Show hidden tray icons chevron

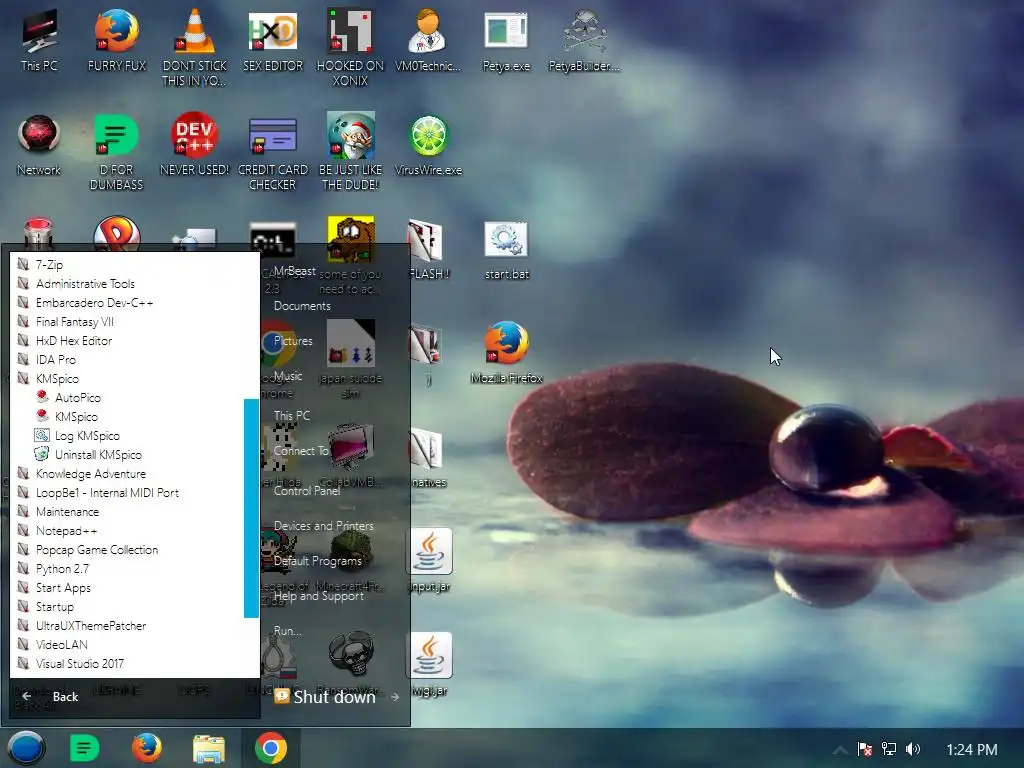(x=840, y=750)
